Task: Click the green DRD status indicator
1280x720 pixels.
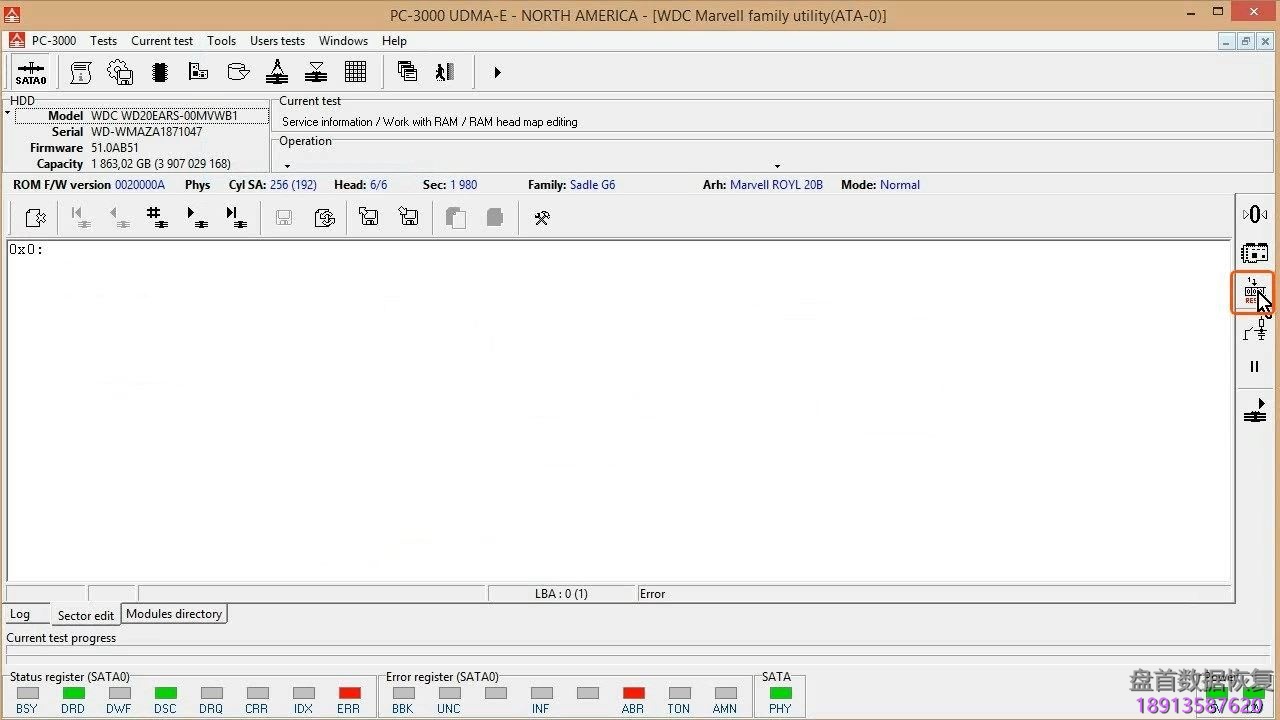Action: (x=73, y=693)
